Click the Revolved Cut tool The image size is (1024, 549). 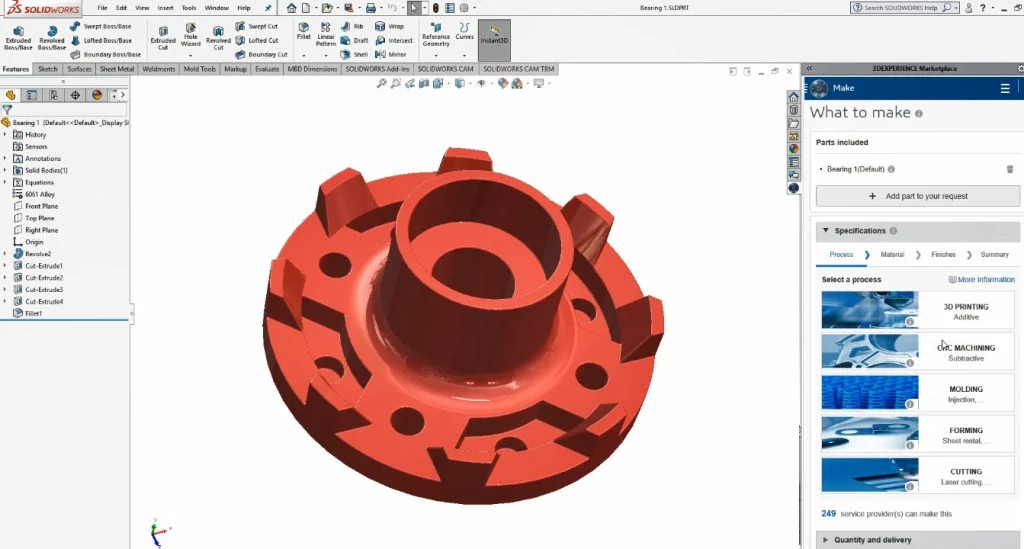(x=218, y=37)
